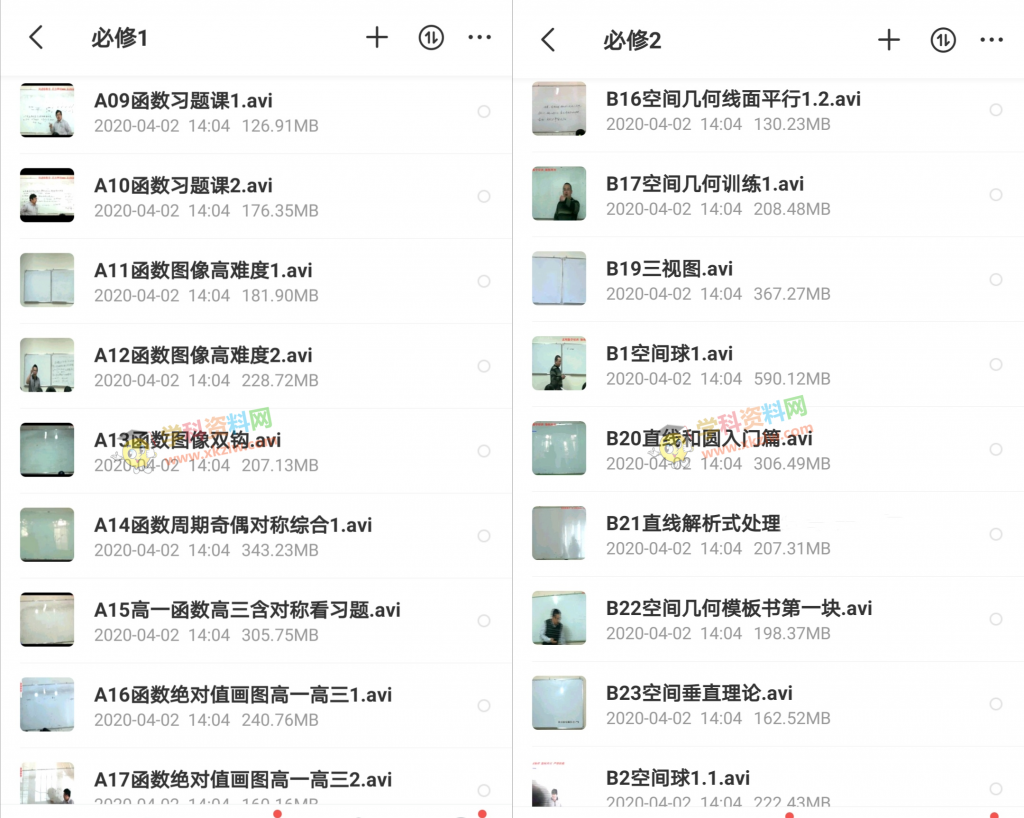The width and height of the screenshot is (1024, 818).
Task: Select the radio button for B17空间几何训练1.avi
Action: click(996, 195)
